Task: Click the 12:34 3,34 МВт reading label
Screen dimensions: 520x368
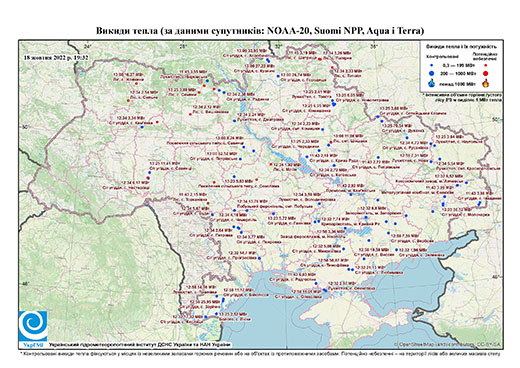Action: [x=131, y=118]
